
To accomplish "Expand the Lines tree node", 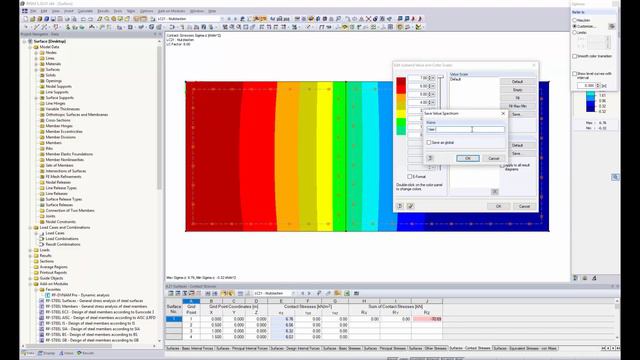I will pyautogui.click(x=36, y=58).
